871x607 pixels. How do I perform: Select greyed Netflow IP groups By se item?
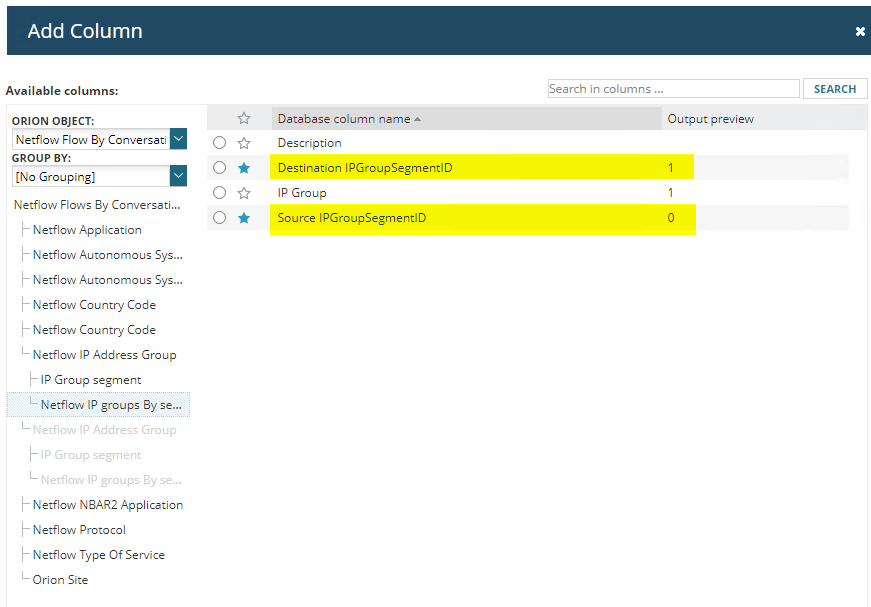[x=111, y=480]
